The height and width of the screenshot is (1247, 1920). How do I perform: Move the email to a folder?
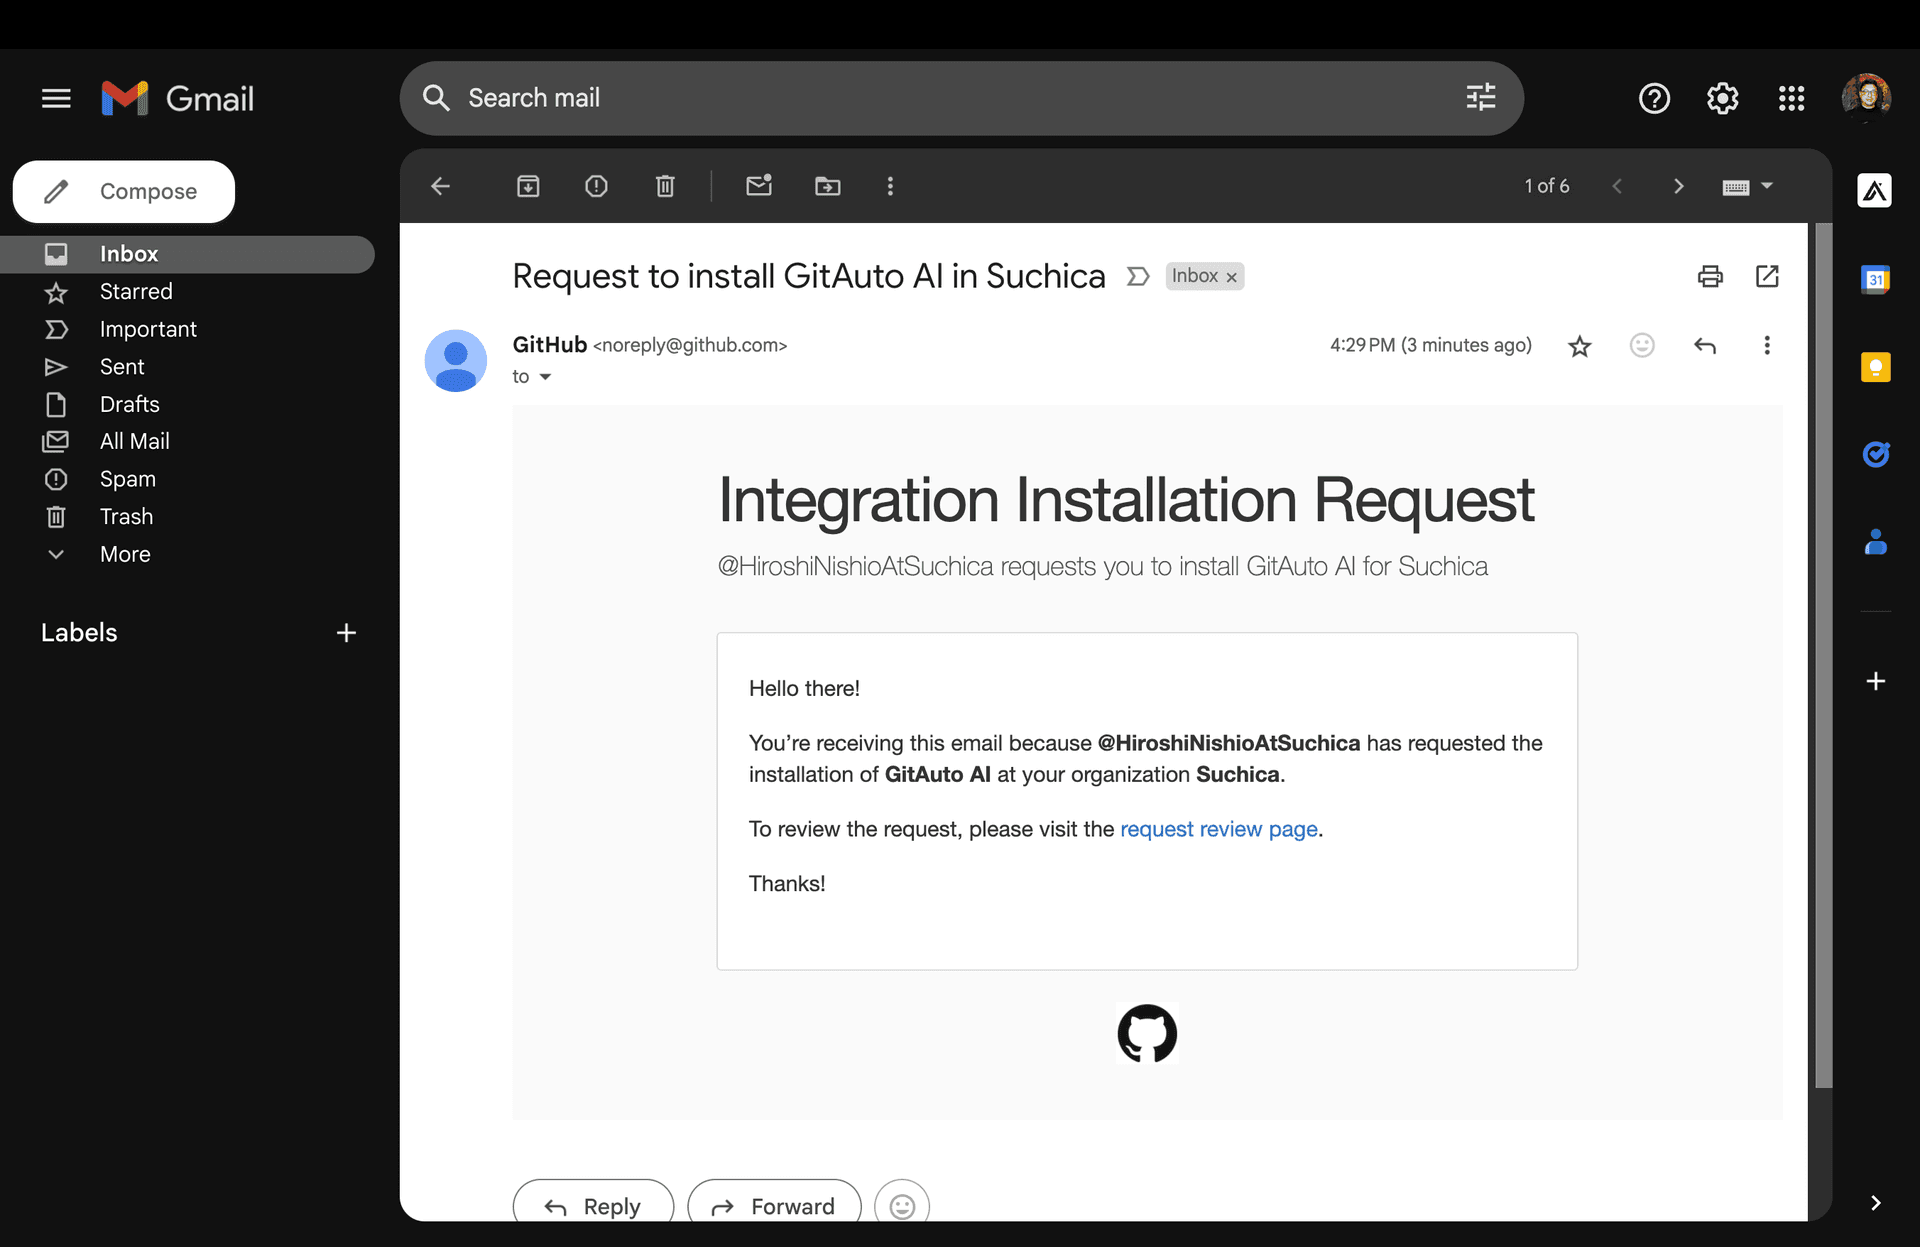pyautogui.click(x=827, y=186)
